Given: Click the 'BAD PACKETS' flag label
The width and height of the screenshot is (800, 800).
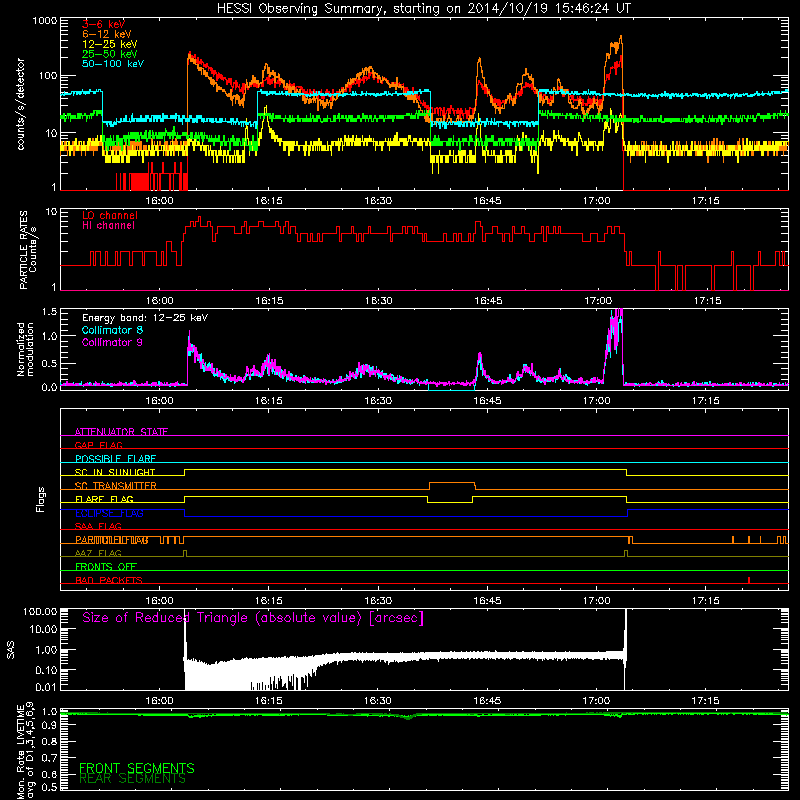Looking at the screenshot, I should tap(109, 580).
